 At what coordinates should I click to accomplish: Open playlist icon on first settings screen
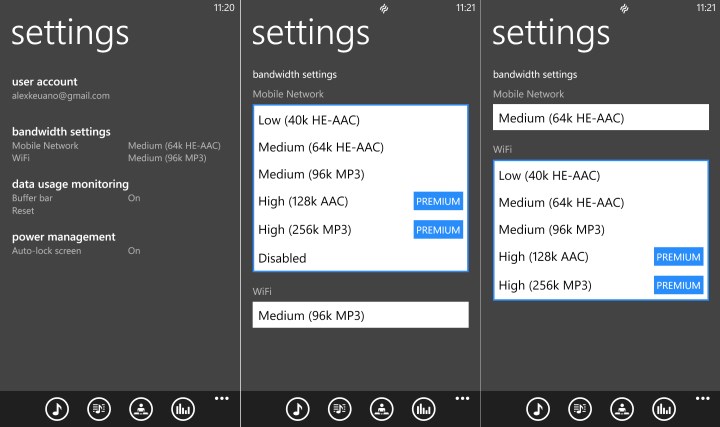[x=98, y=408]
